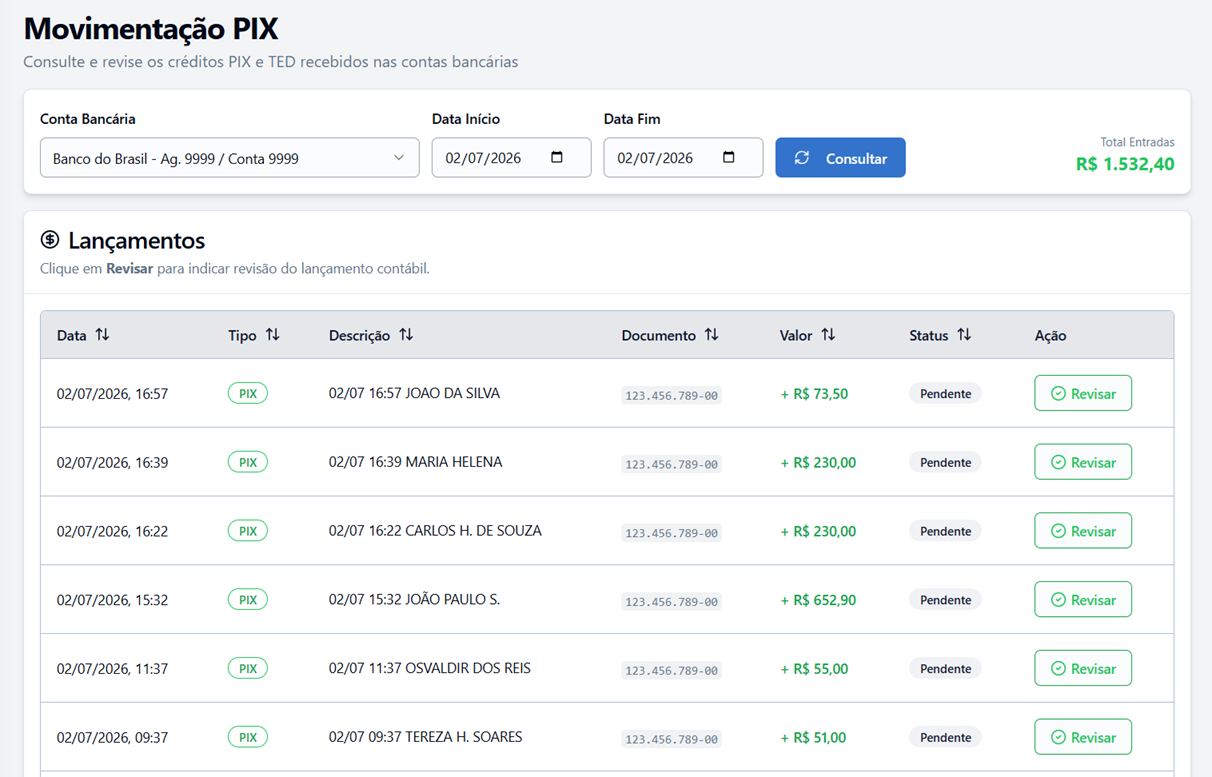Click PIX badge in JOAO DA SILVA row
Viewport: 1212px width, 777px height.
pyautogui.click(x=248, y=393)
